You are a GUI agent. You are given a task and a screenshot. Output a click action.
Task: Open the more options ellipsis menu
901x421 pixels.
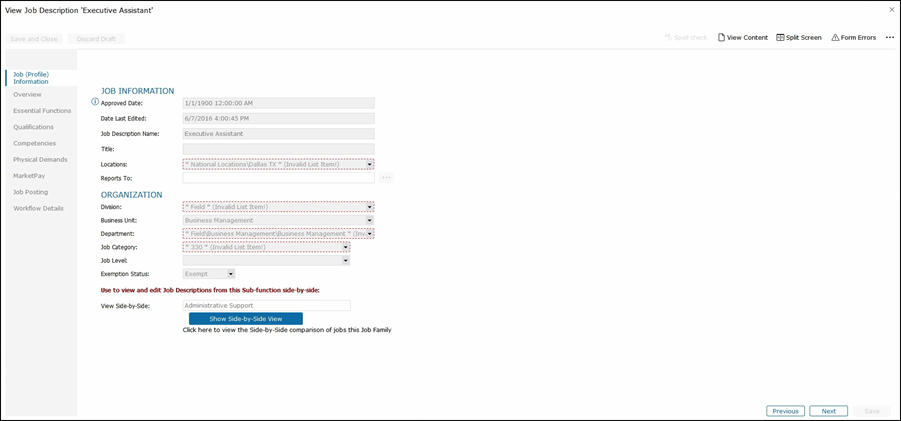pos(889,38)
